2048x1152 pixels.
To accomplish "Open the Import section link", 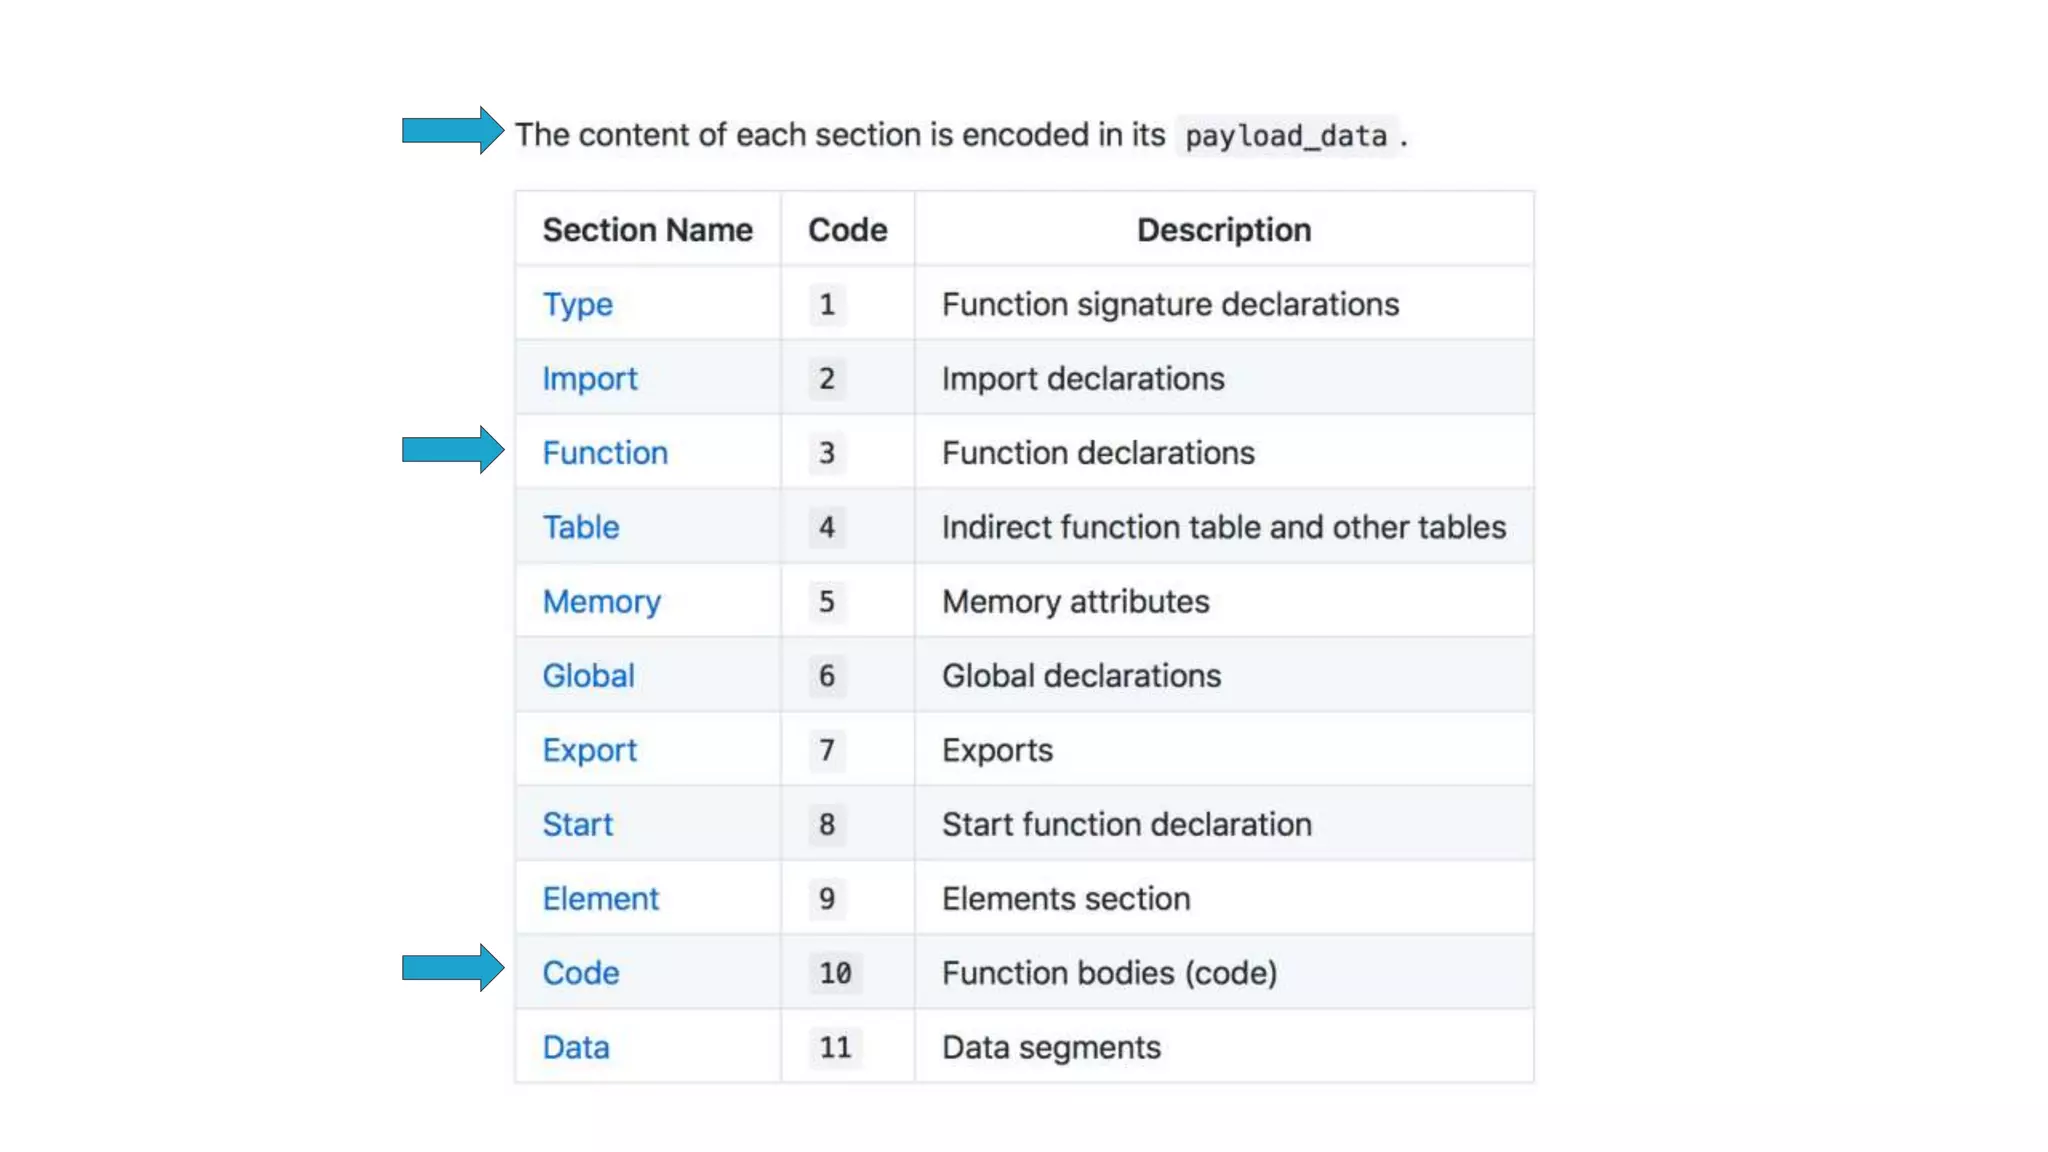I will pos(589,379).
